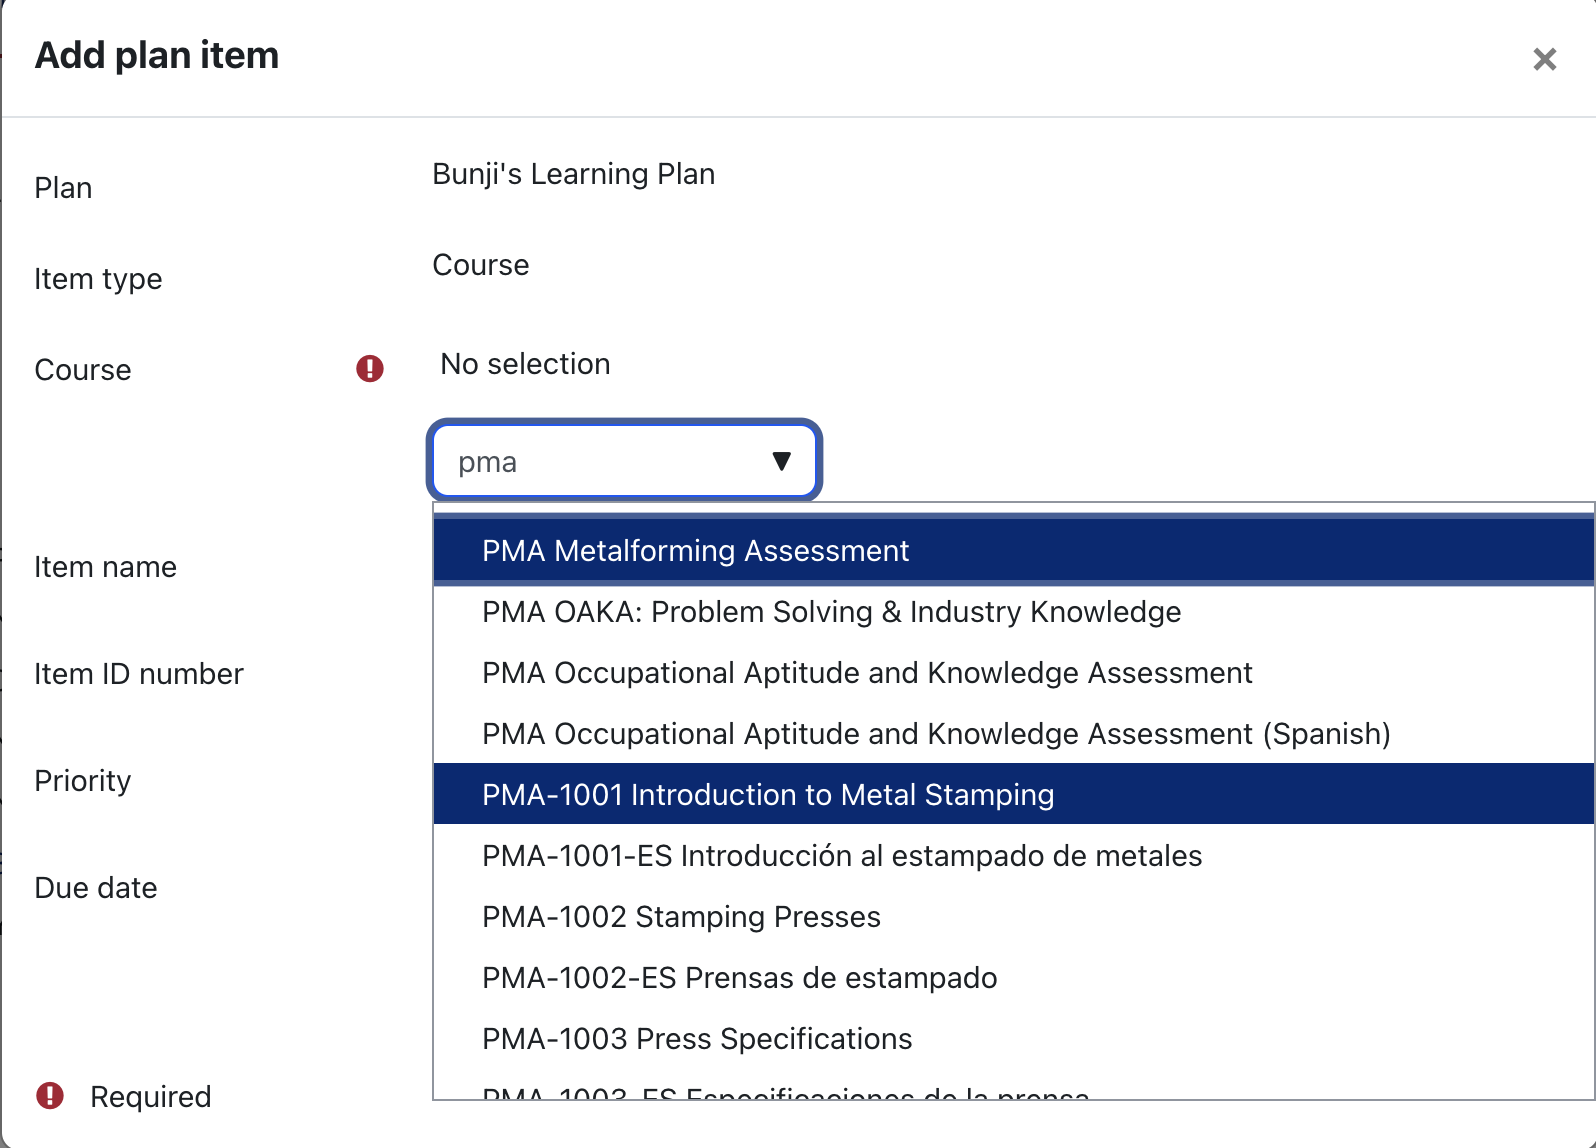Click the No selection course text
The height and width of the screenshot is (1148, 1596).
(525, 364)
